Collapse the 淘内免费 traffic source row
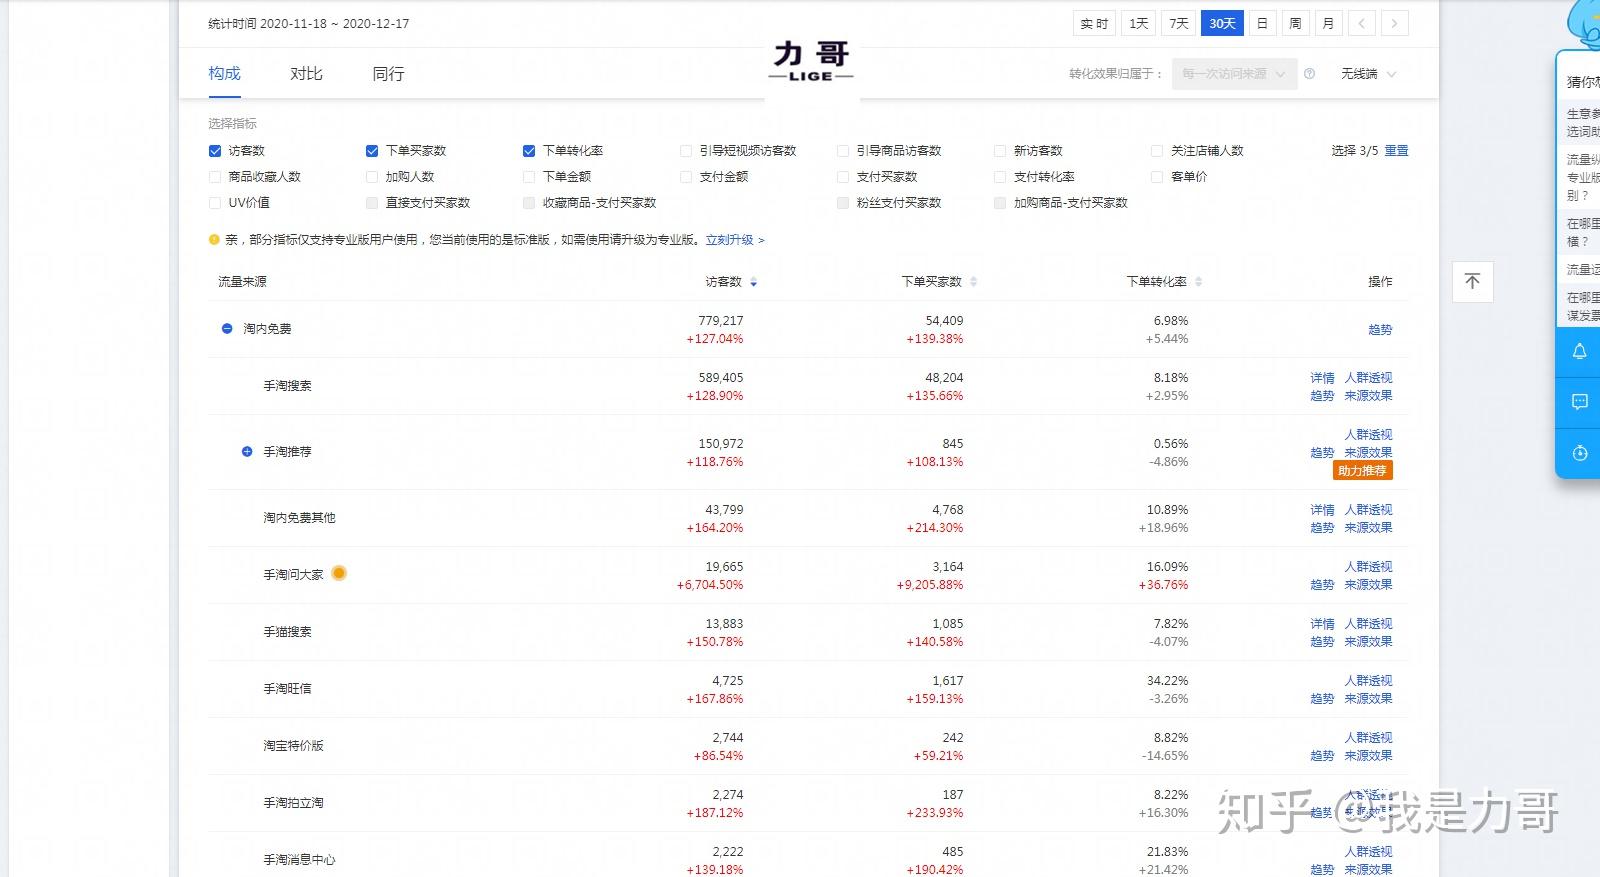This screenshot has height=877, width=1600. coord(227,329)
